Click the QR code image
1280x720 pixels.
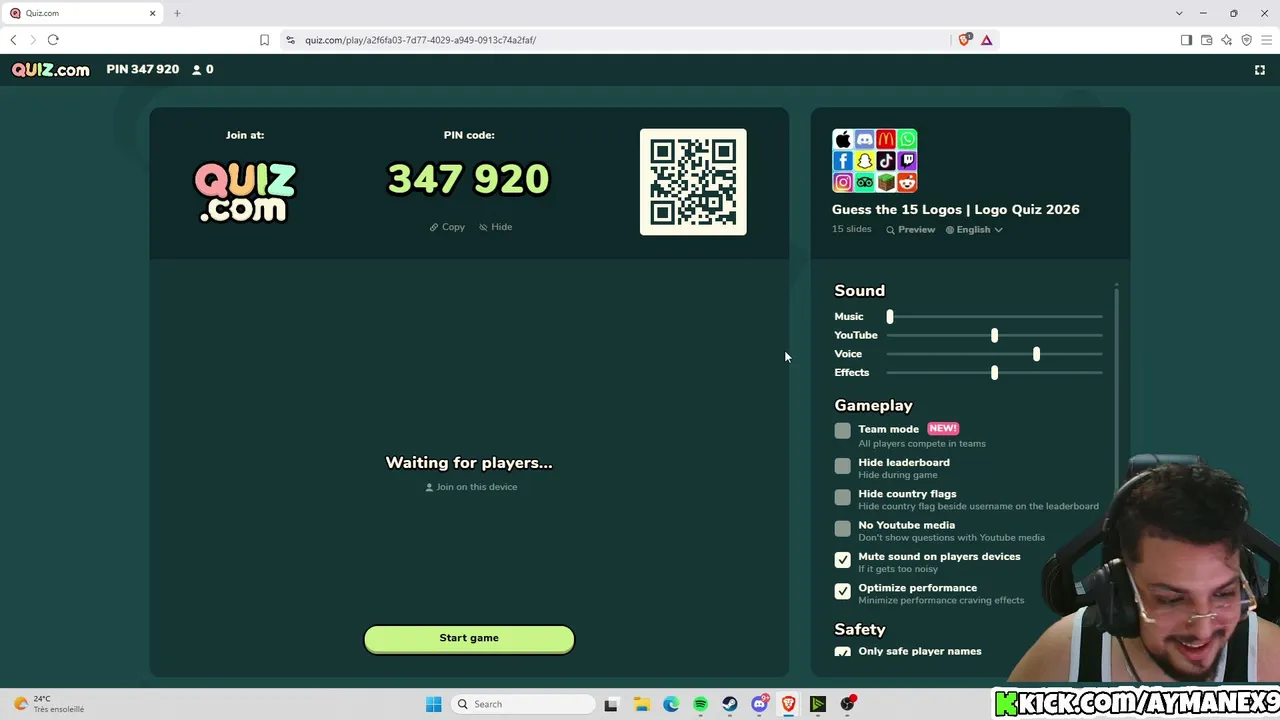[x=693, y=182]
